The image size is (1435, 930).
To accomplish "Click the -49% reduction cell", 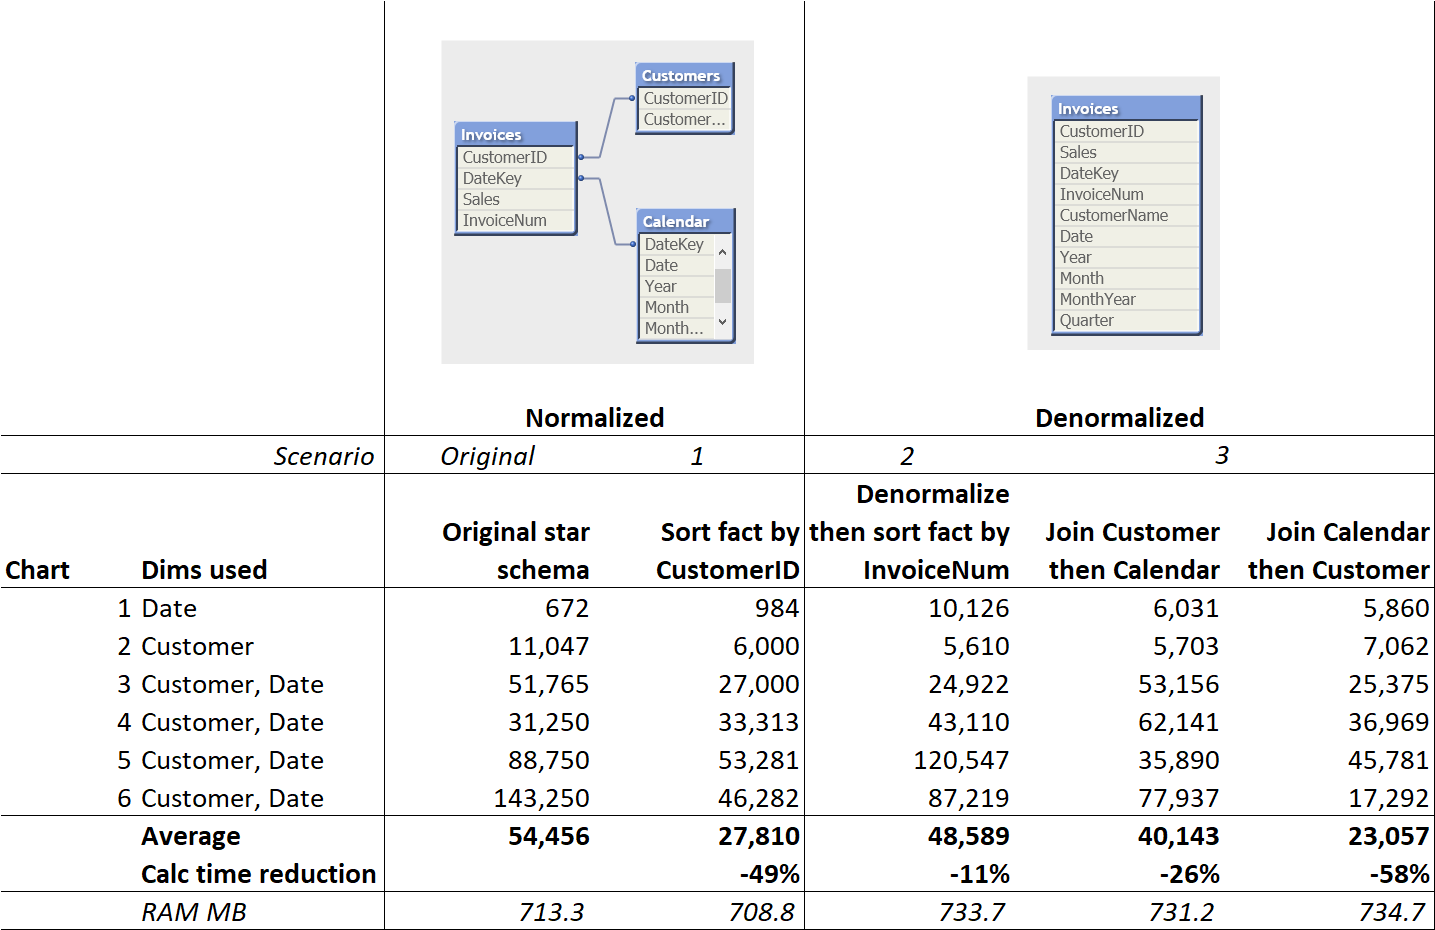I will [770, 874].
